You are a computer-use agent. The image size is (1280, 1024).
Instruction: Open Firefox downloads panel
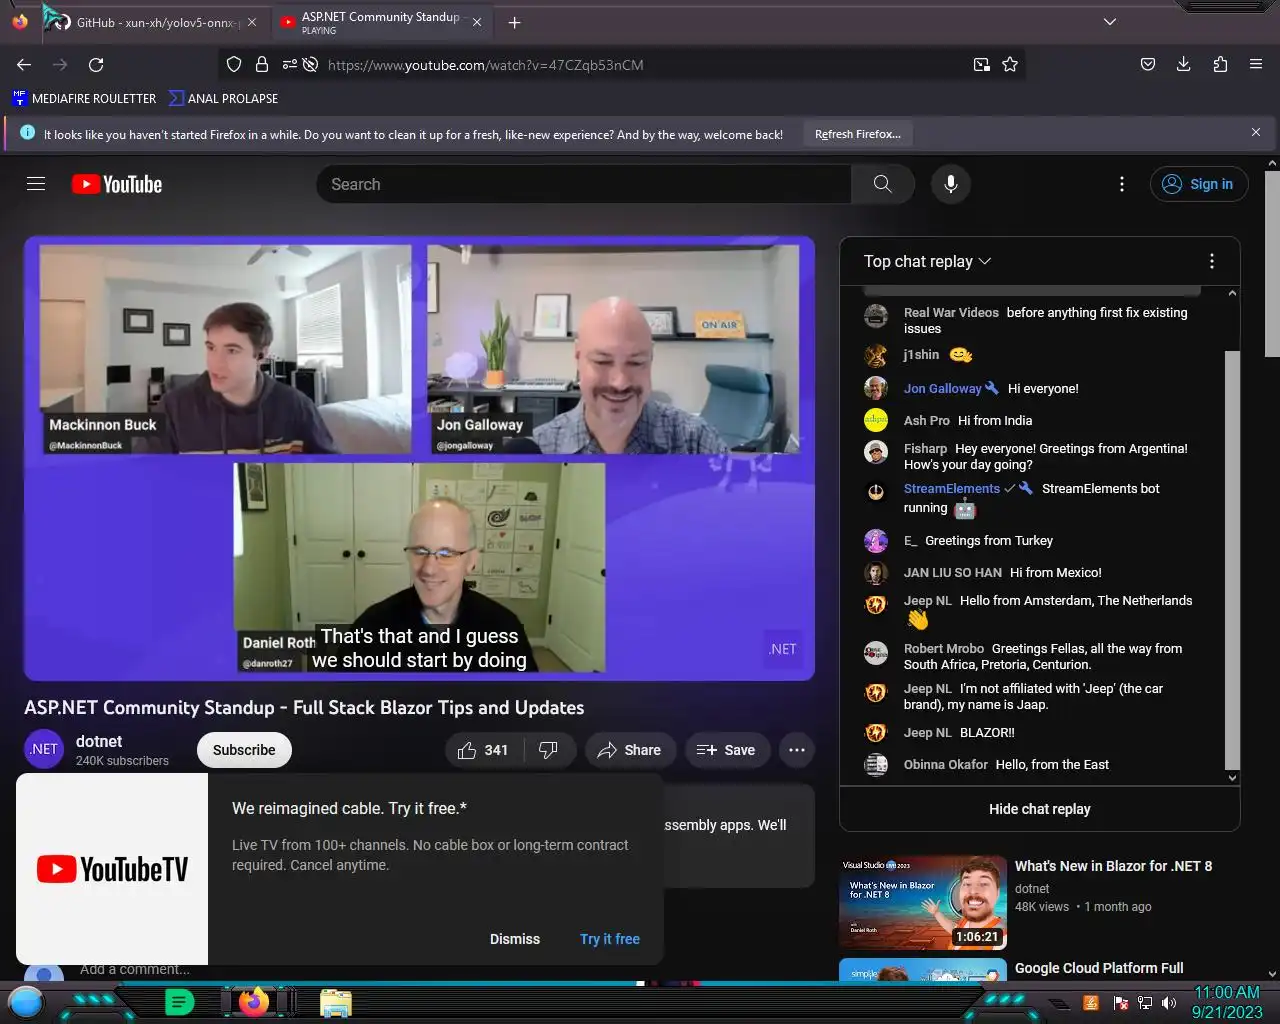[1184, 64]
